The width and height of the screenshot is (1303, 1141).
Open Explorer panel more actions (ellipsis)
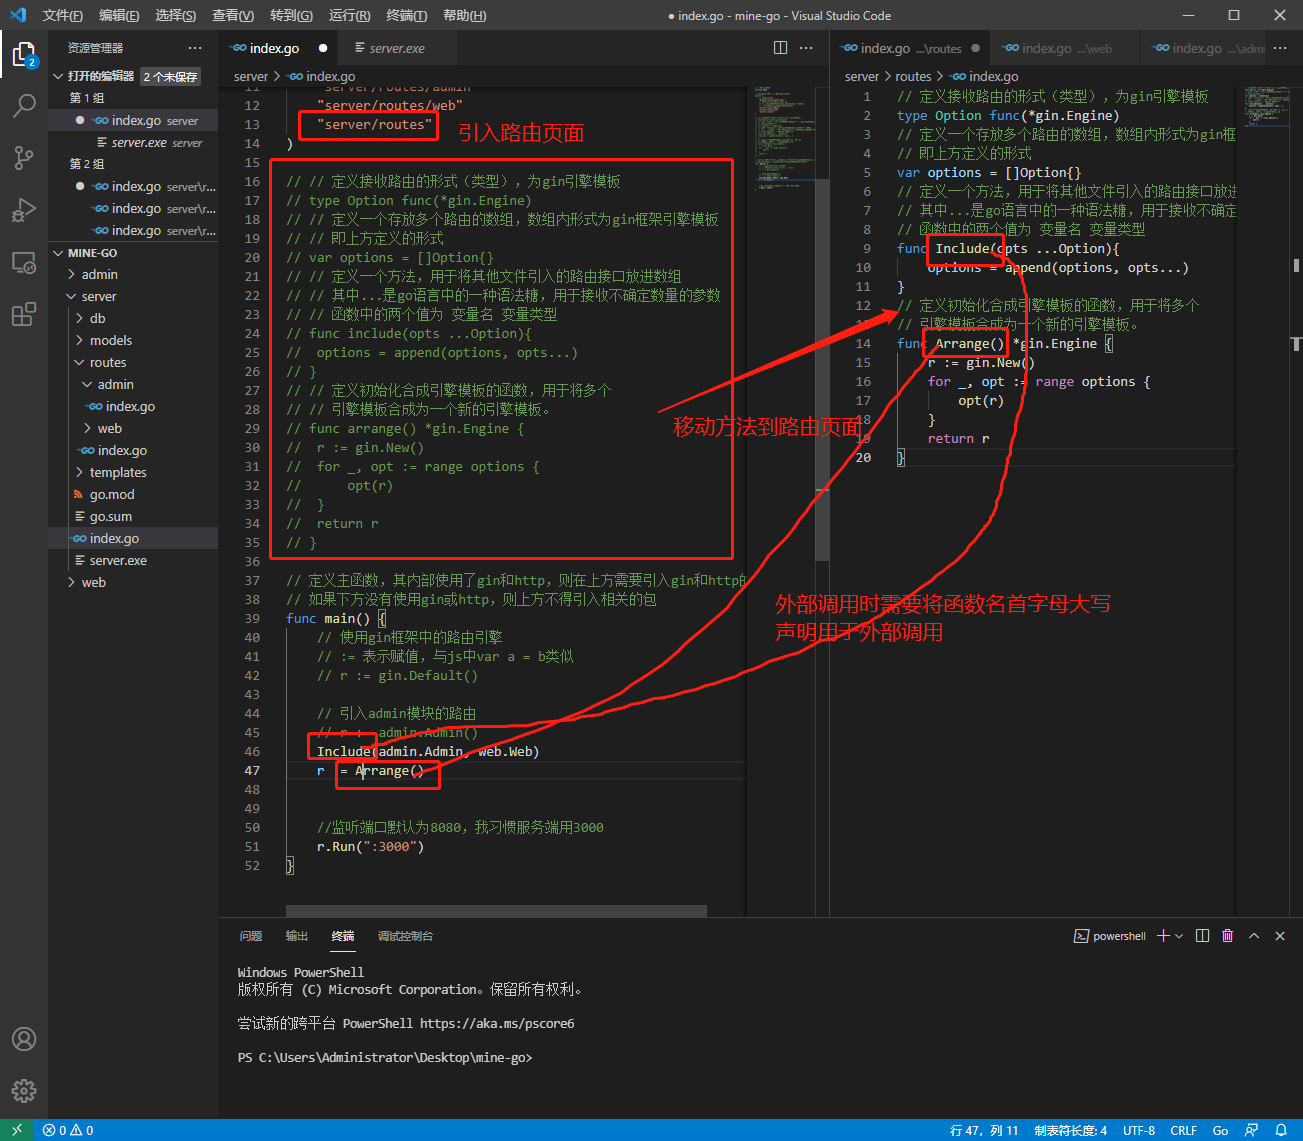[x=195, y=48]
